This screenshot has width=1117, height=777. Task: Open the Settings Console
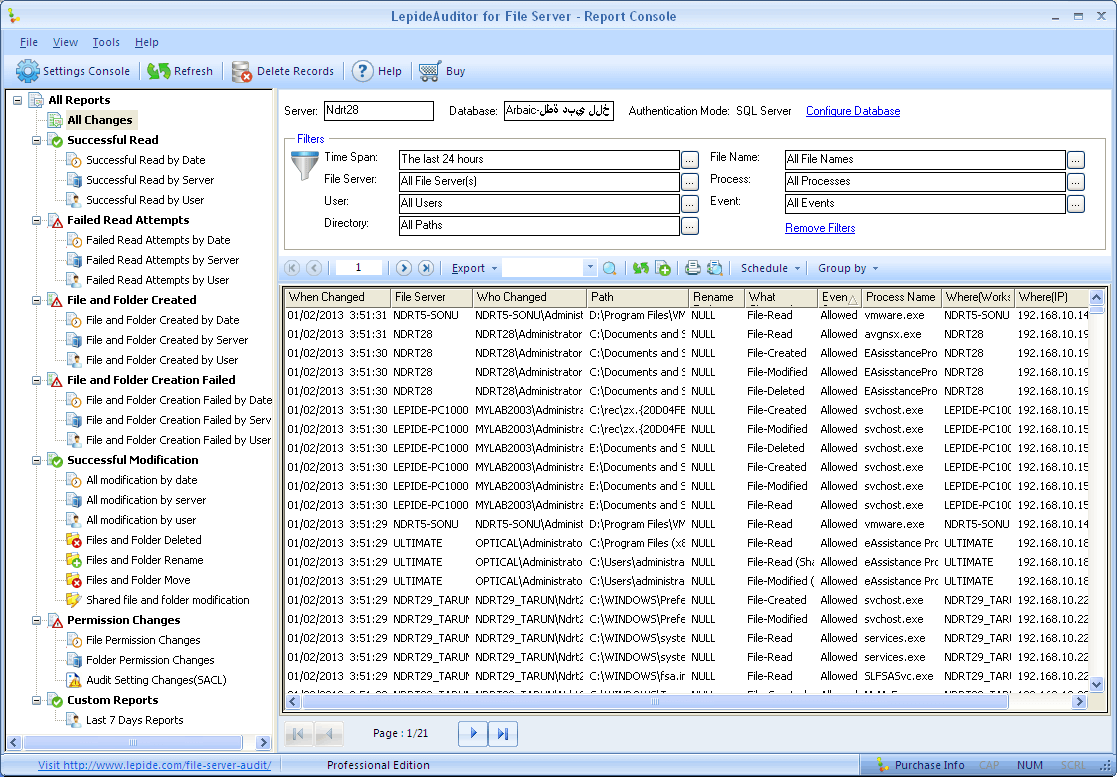tap(73, 71)
